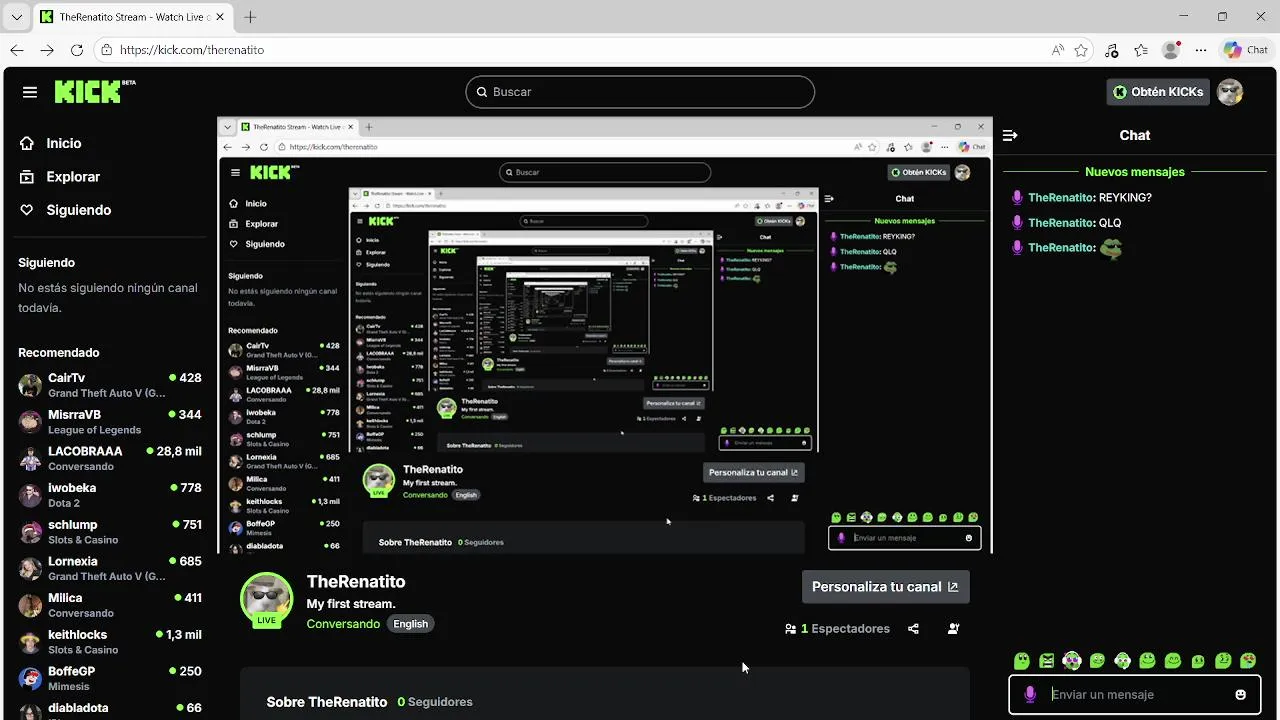Screen dimensions: 1280x720
Task: Open recommended channel Lornexia
Action: point(110,568)
